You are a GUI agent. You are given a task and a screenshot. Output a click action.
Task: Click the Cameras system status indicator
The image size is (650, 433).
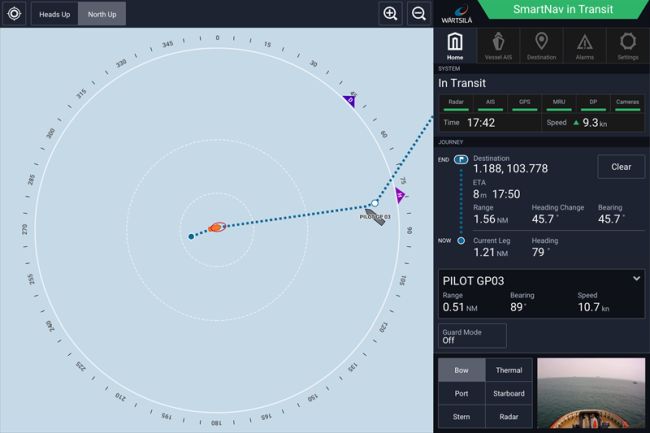[627, 104]
